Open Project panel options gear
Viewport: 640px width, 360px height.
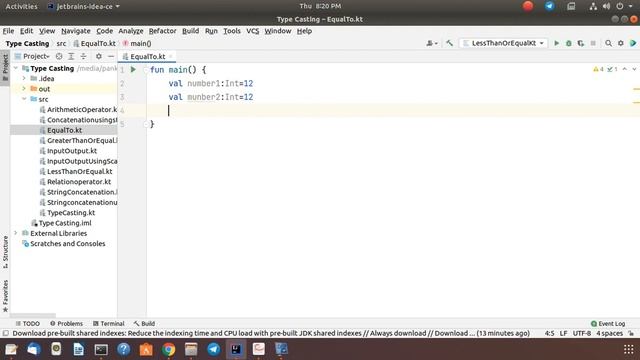(99, 56)
